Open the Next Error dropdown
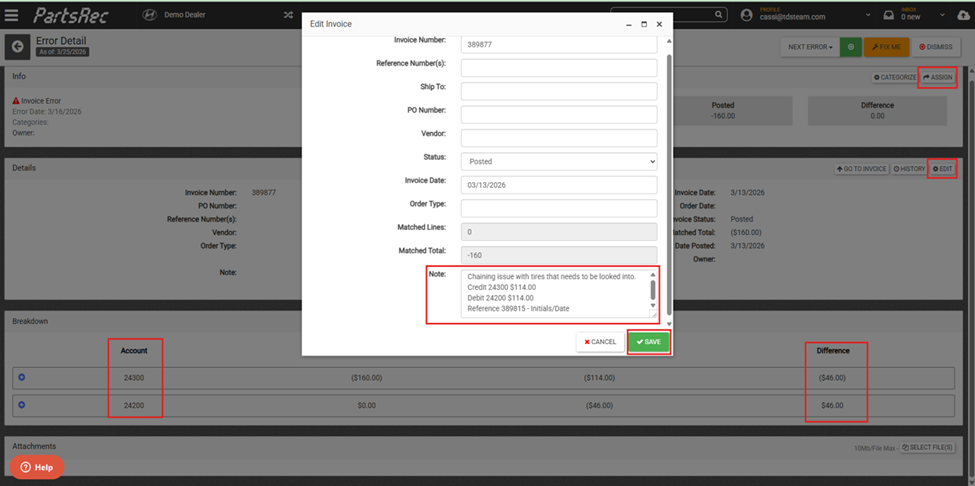The height and width of the screenshot is (486, 975). click(810, 47)
